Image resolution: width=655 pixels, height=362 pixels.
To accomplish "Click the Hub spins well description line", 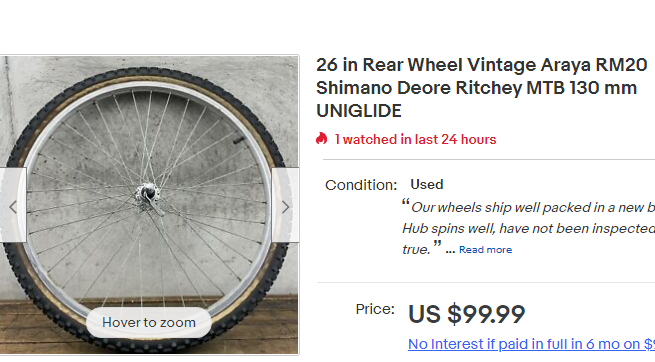I will 528,228.
